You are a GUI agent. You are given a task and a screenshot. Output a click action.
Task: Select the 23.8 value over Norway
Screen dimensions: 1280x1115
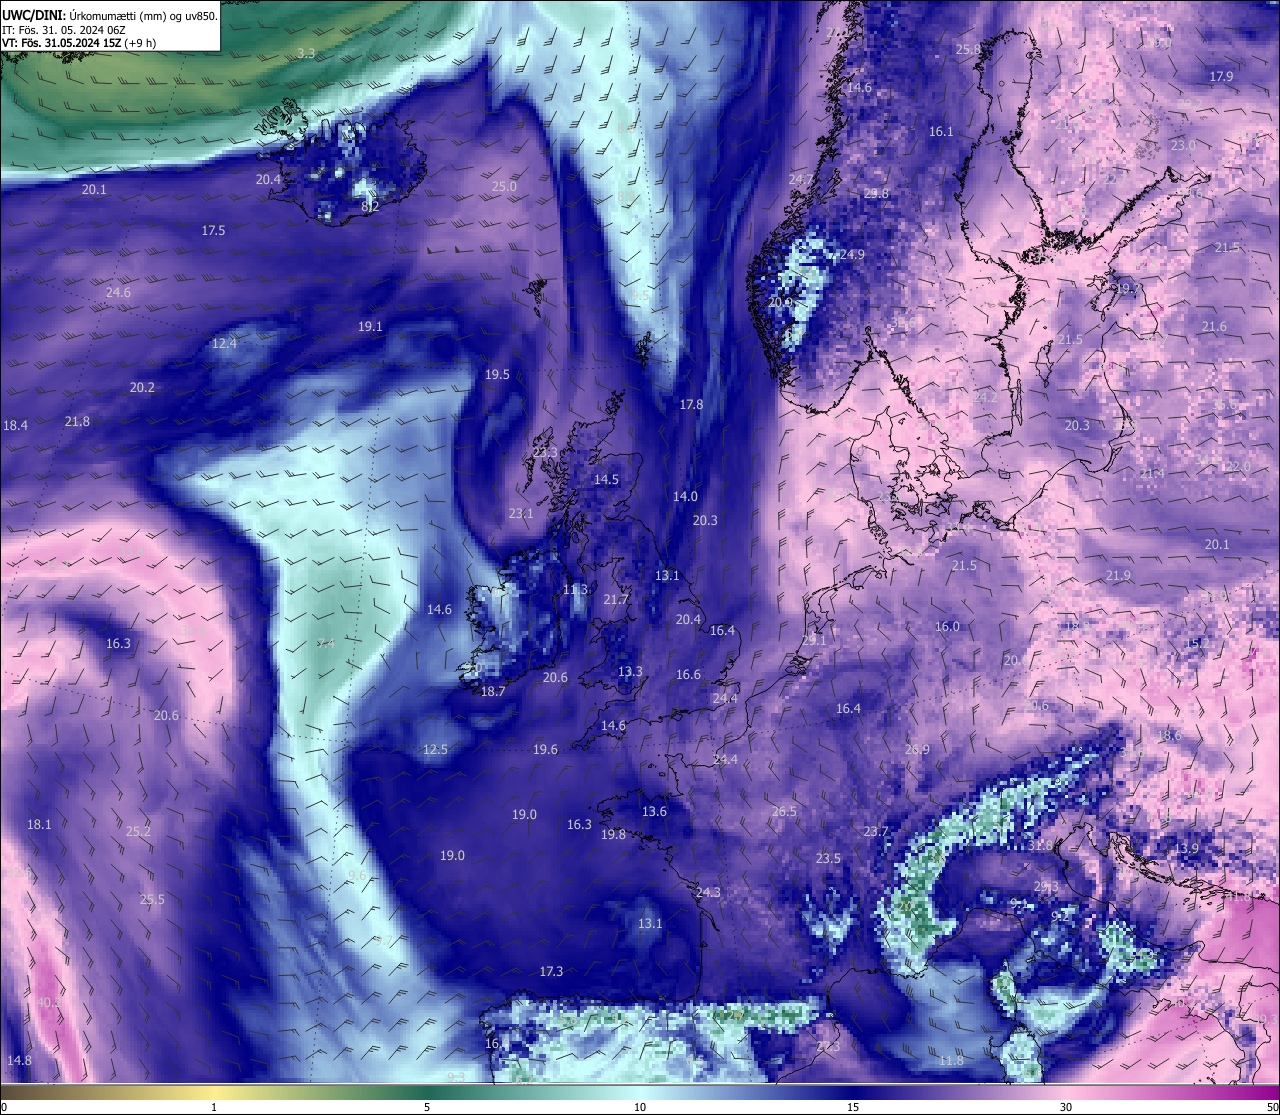coord(876,193)
